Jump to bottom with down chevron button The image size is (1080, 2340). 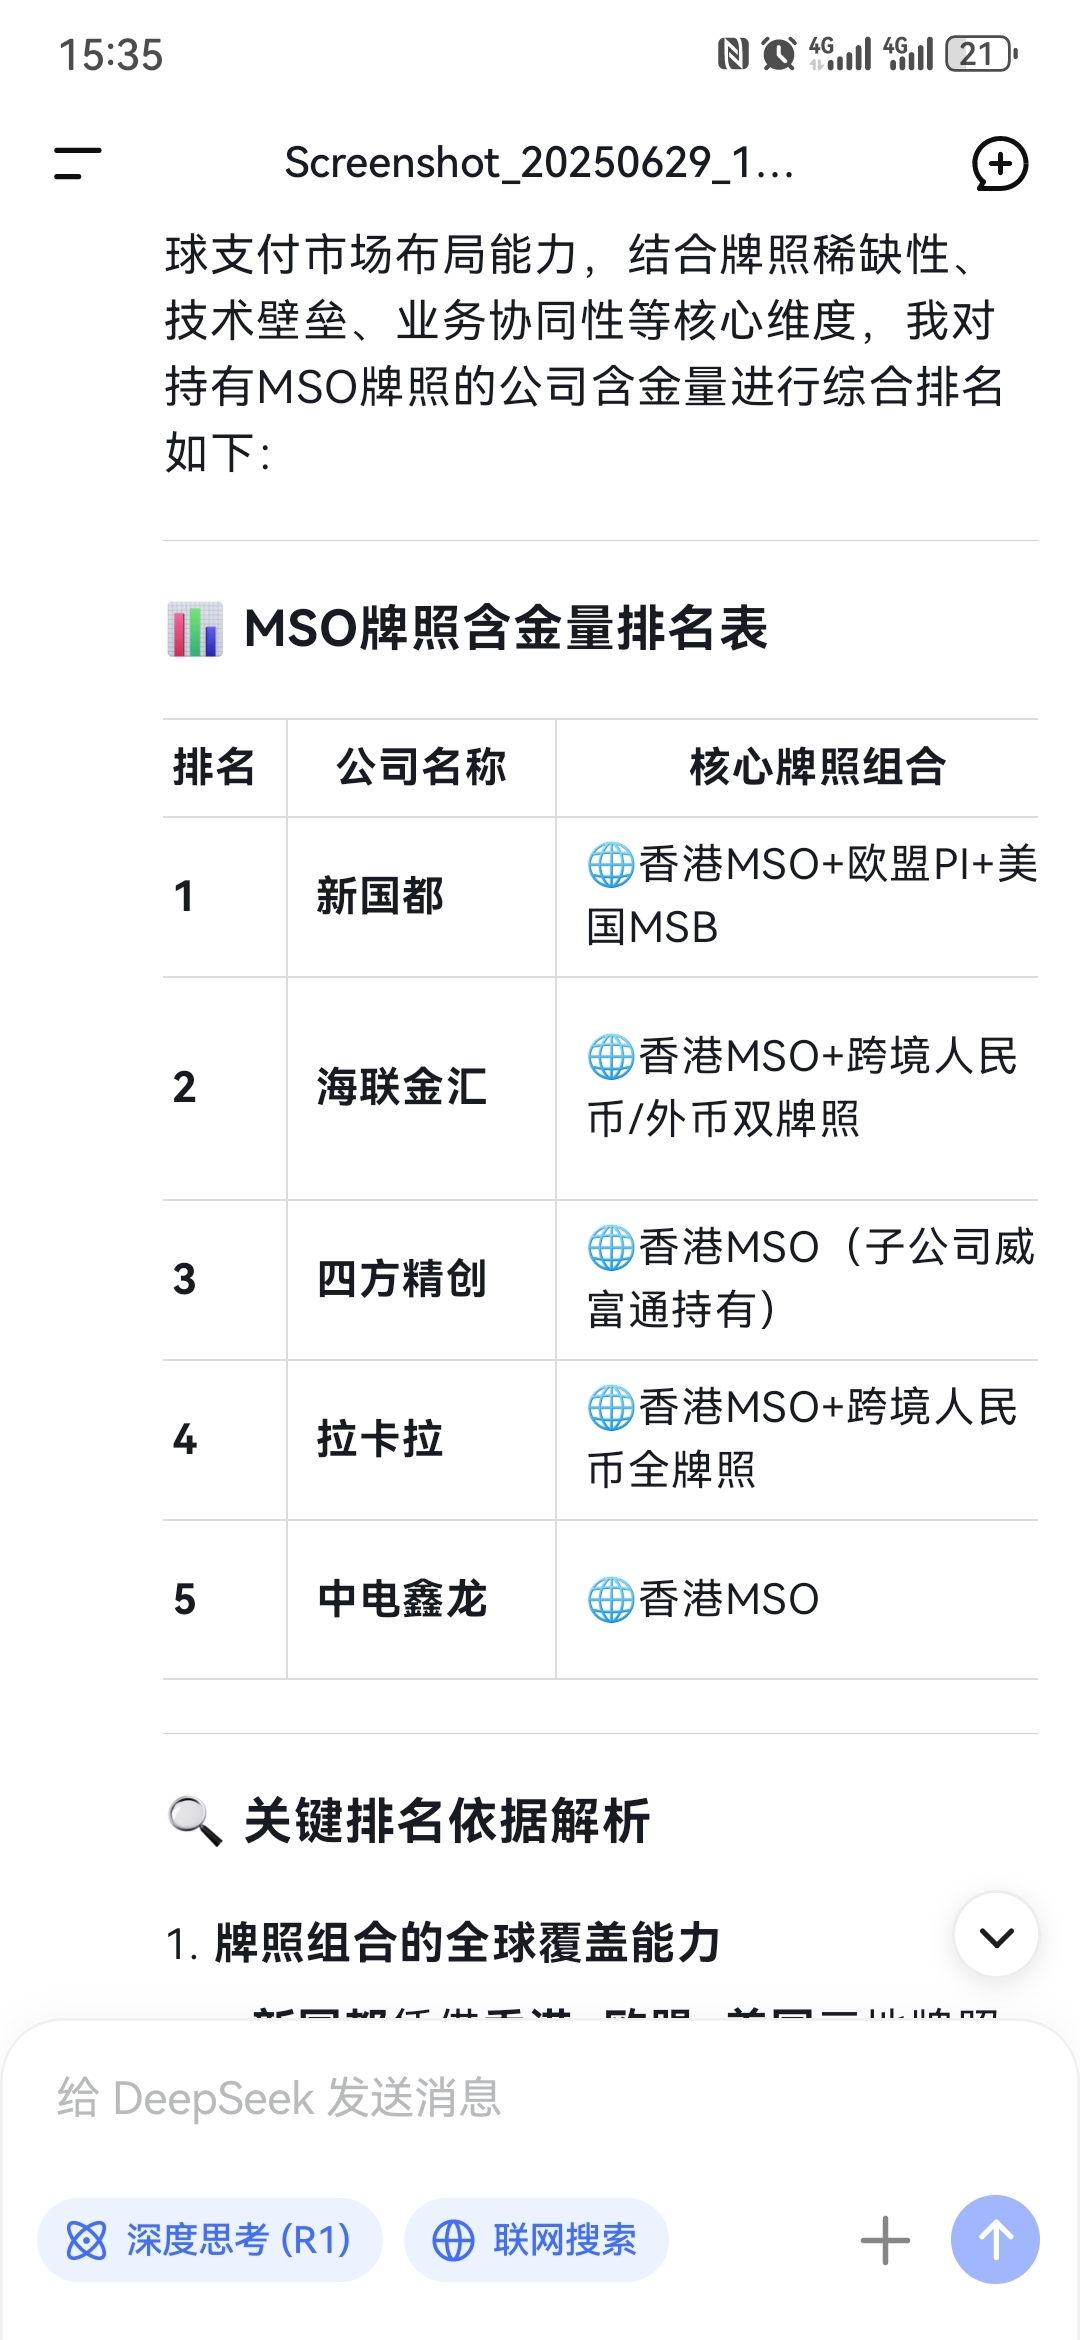click(996, 1935)
